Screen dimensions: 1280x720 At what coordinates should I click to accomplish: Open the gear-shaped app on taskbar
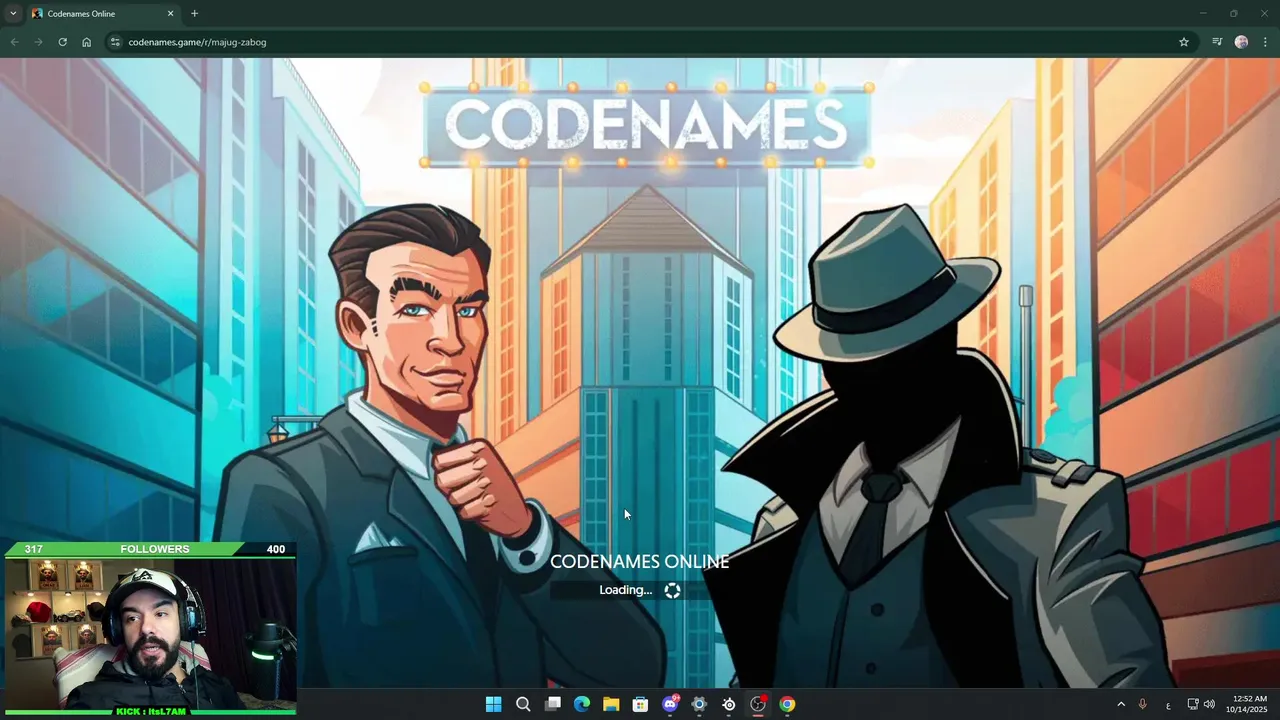pos(699,704)
